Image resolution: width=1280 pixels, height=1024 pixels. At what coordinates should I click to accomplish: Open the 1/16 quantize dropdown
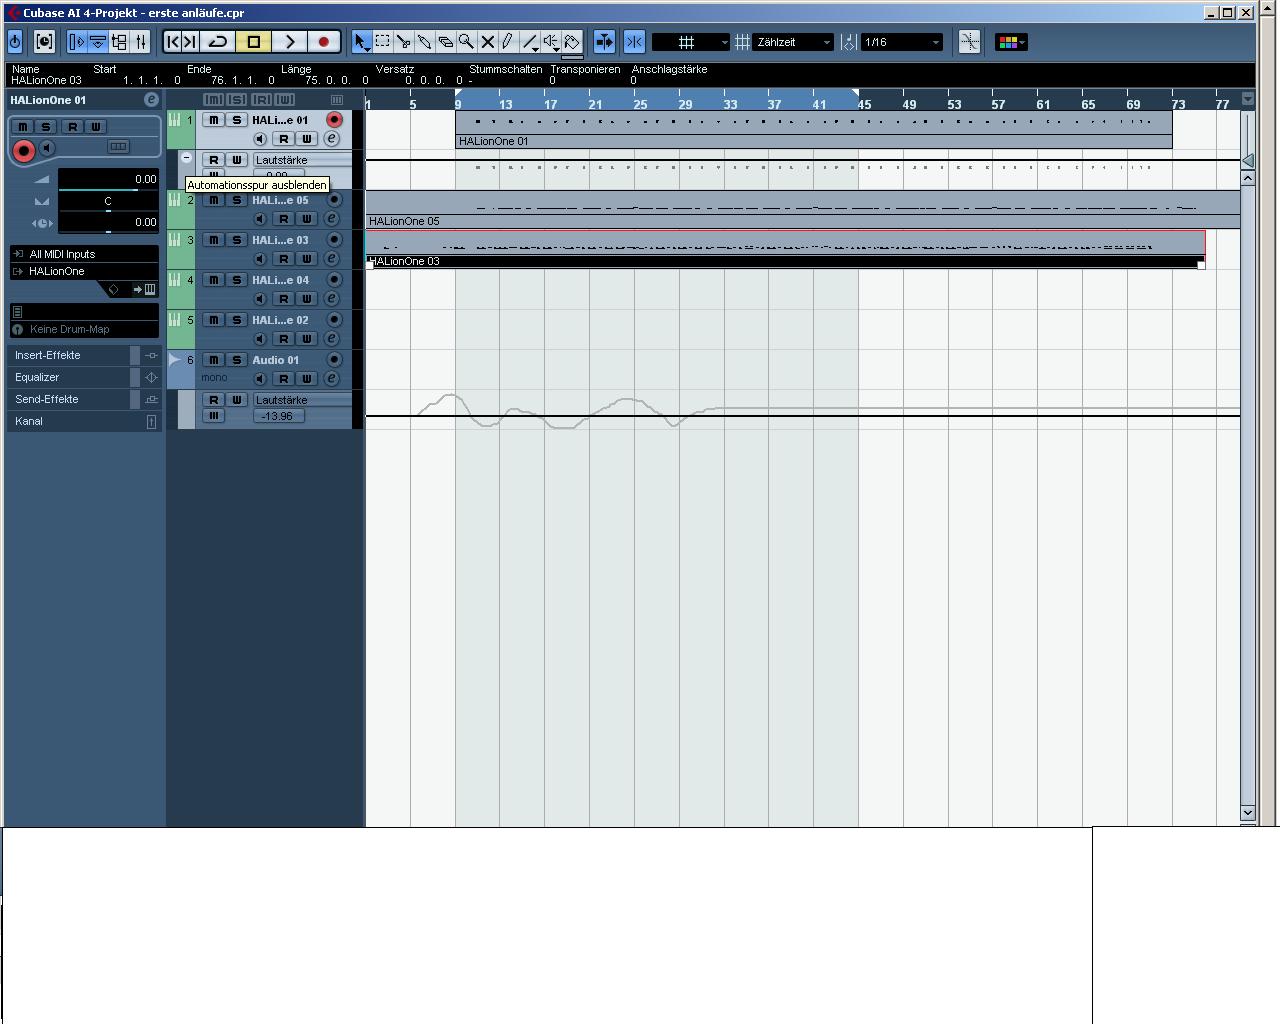click(902, 42)
